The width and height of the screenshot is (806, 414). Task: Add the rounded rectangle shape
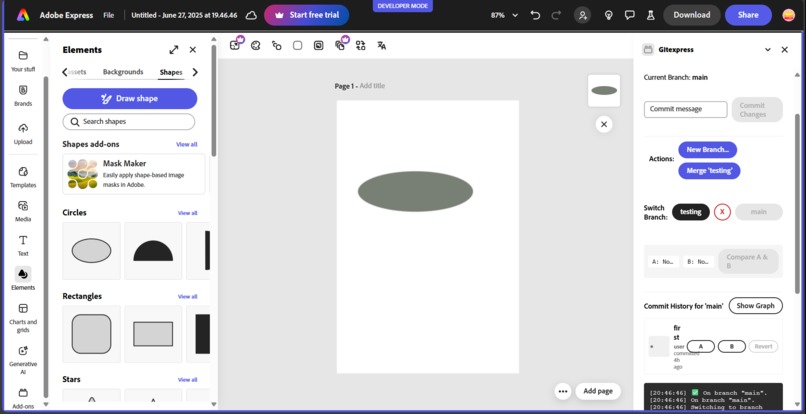91,334
